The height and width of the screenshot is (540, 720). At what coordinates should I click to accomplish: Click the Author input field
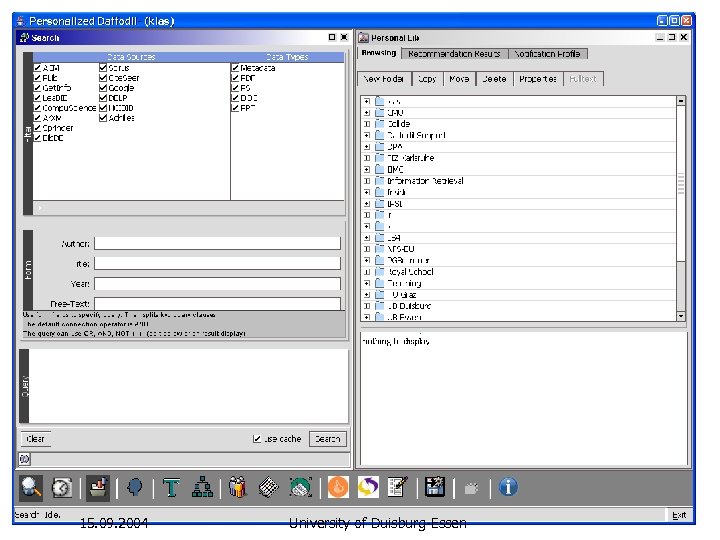pyautogui.click(x=217, y=243)
